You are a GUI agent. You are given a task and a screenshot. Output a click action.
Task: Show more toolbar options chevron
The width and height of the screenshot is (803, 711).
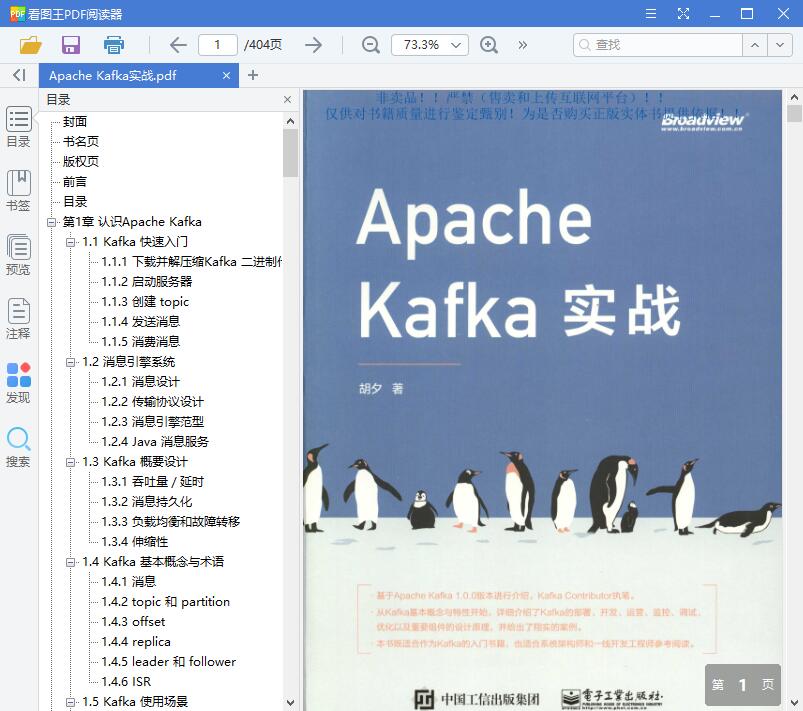pos(522,45)
